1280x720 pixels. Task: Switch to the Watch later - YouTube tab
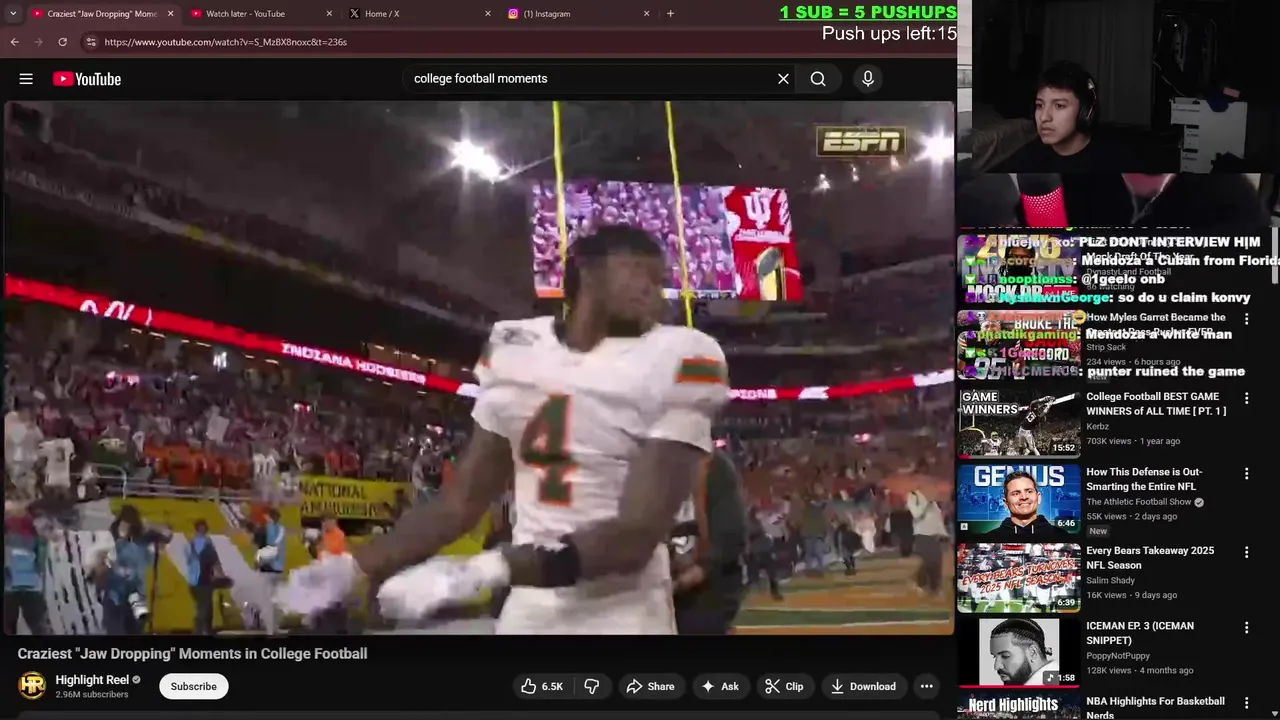(261, 14)
